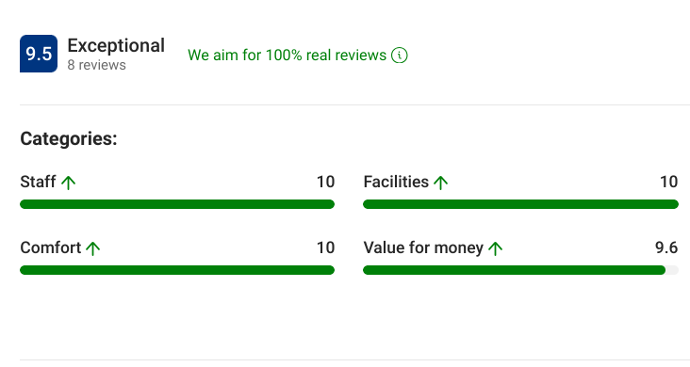Screen dimensions: 690x367
Task: Select the Staff category label
Action: pos(38,182)
